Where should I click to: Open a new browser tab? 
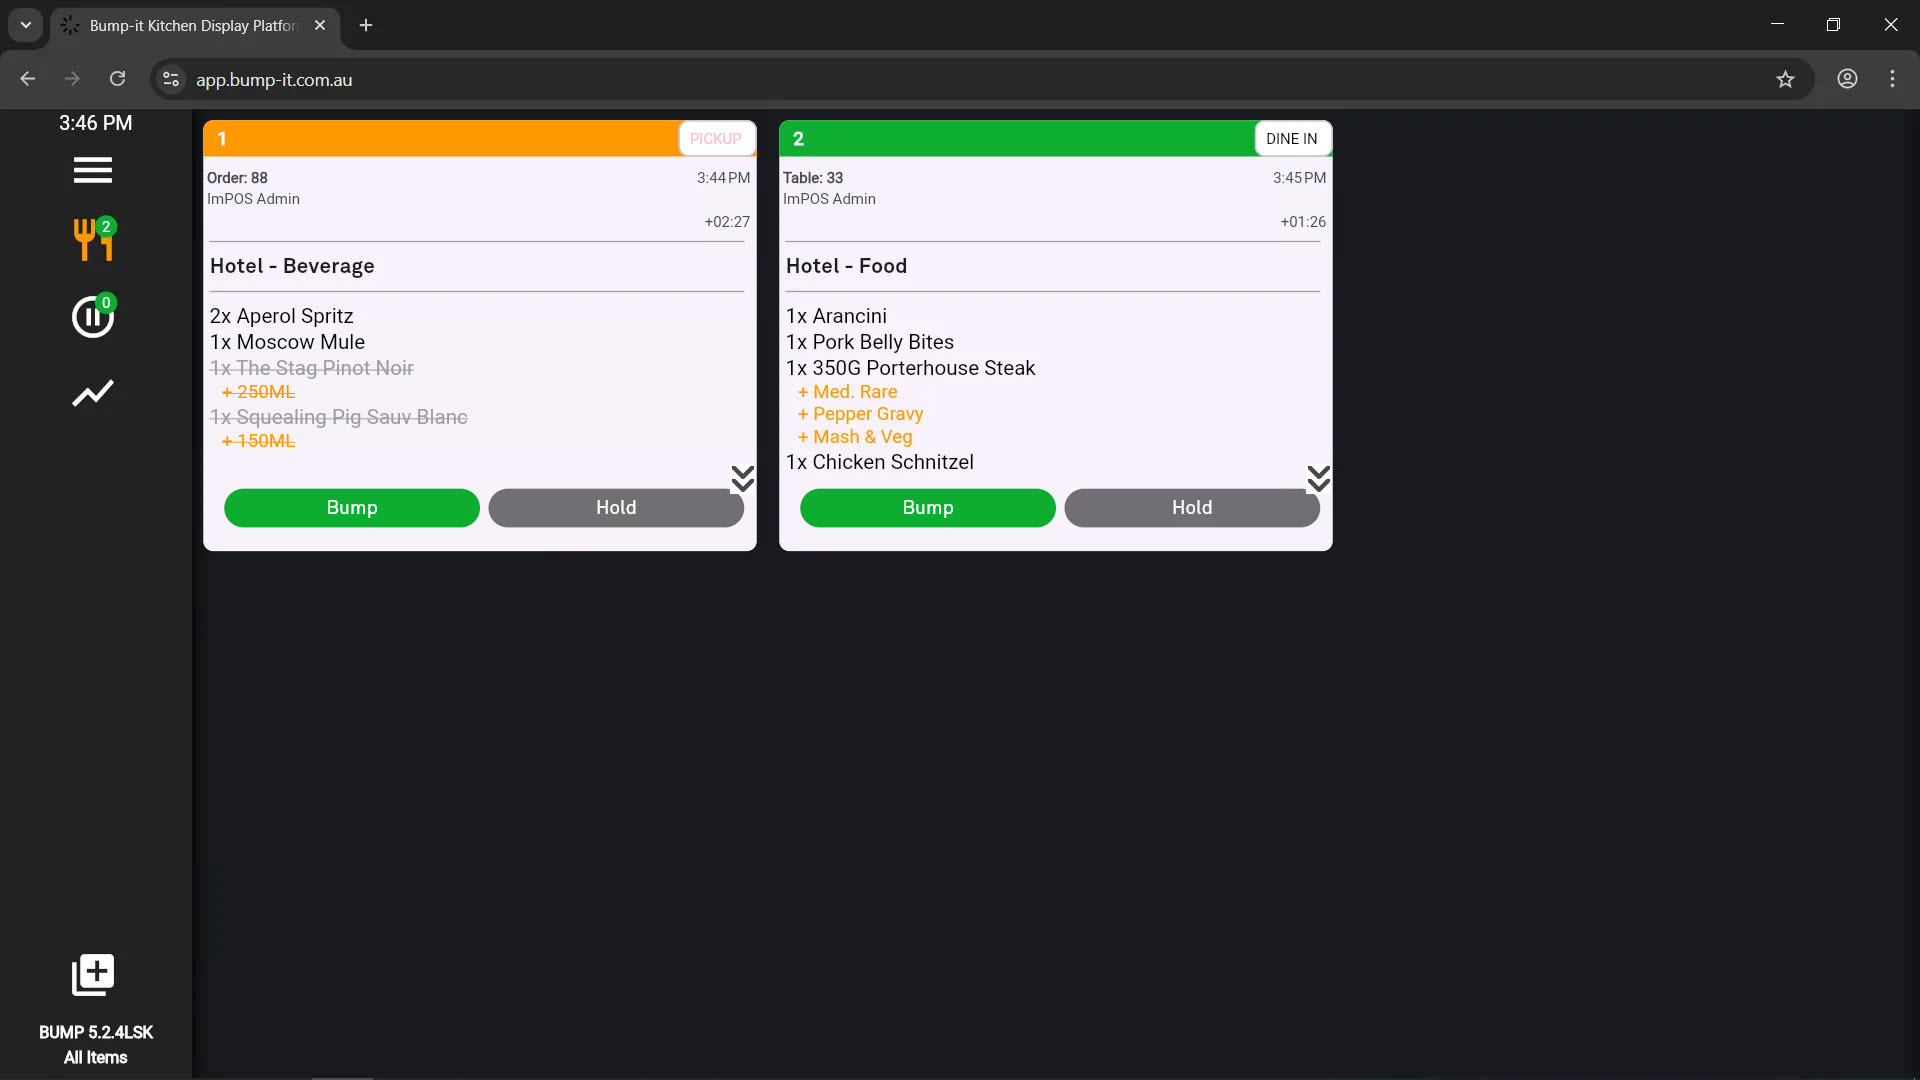366,25
